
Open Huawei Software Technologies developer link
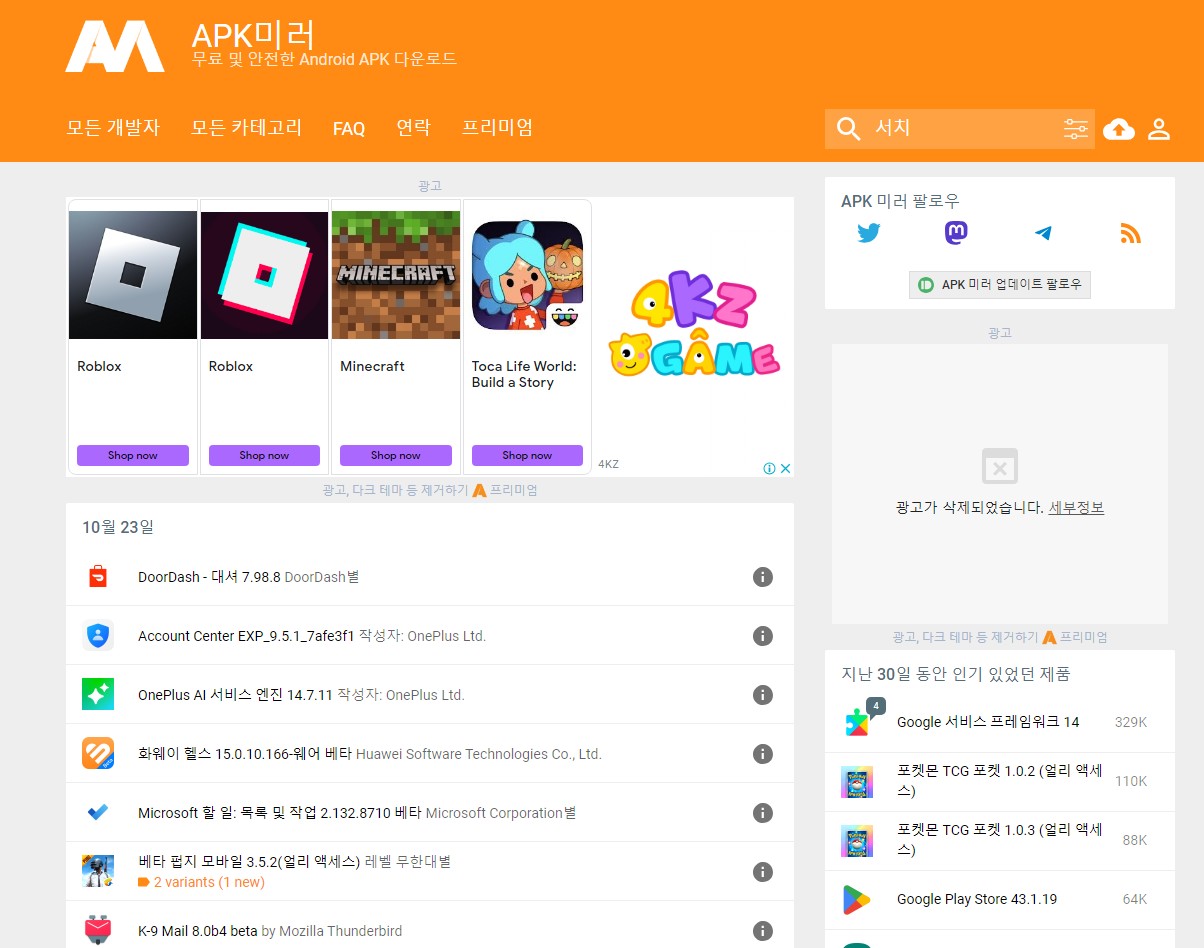click(479, 754)
